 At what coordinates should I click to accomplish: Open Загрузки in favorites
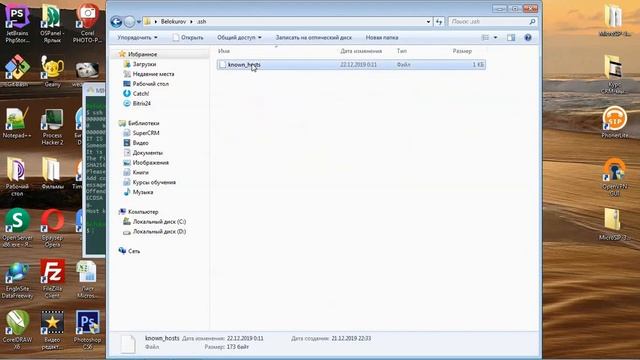click(x=144, y=64)
